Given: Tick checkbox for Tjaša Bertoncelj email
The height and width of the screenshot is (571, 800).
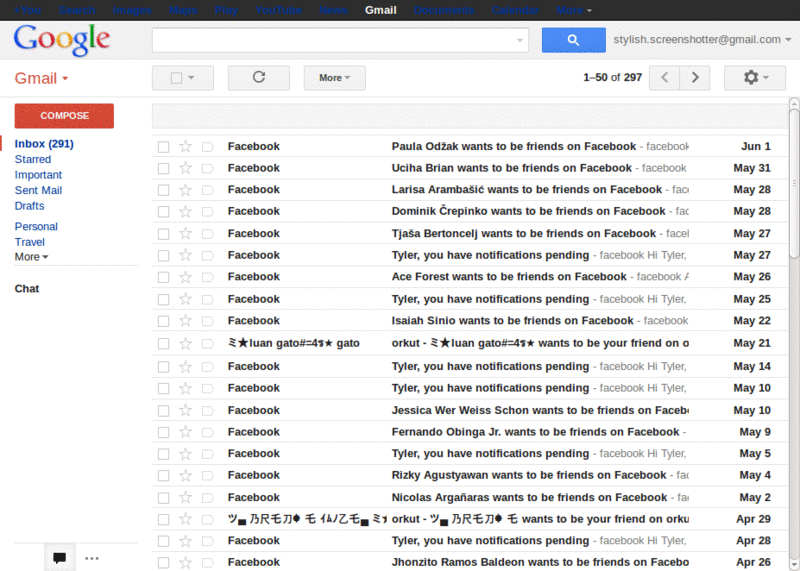Looking at the screenshot, I should click(163, 234).
